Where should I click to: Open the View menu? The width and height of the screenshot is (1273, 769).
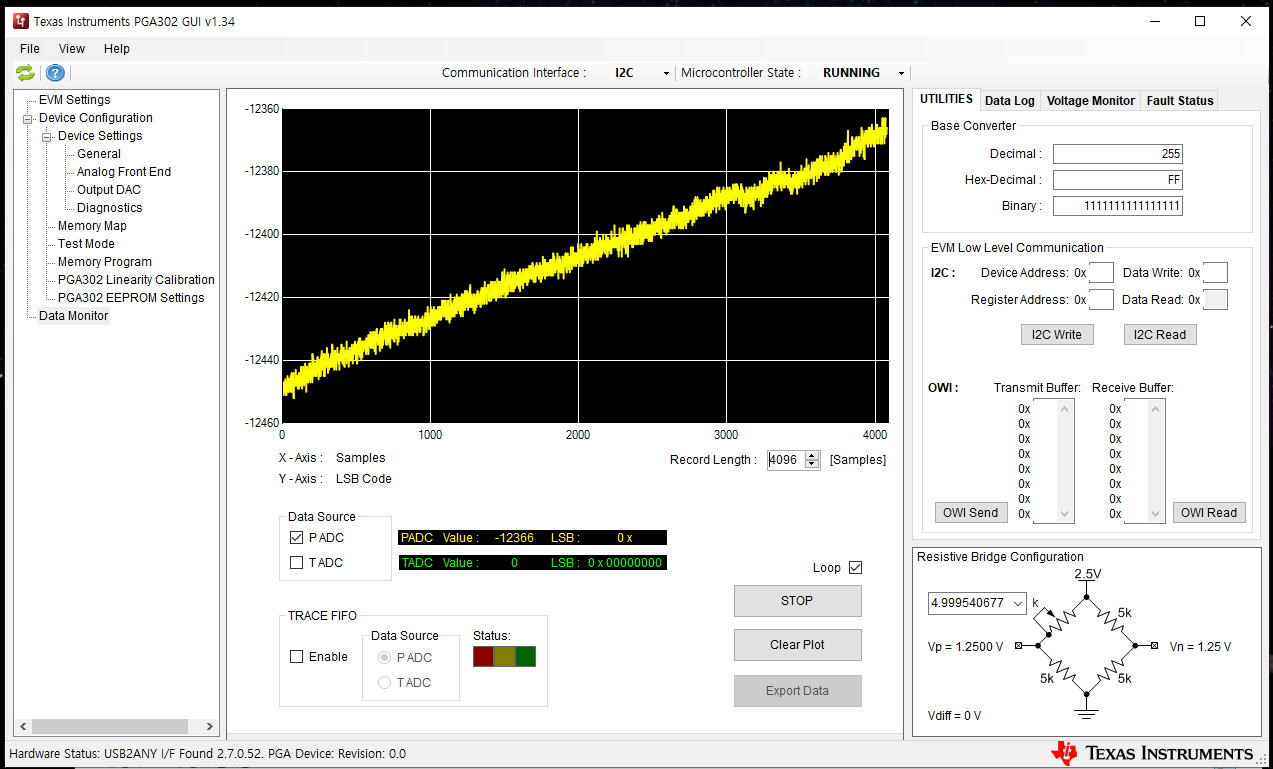tap(72, 48)
